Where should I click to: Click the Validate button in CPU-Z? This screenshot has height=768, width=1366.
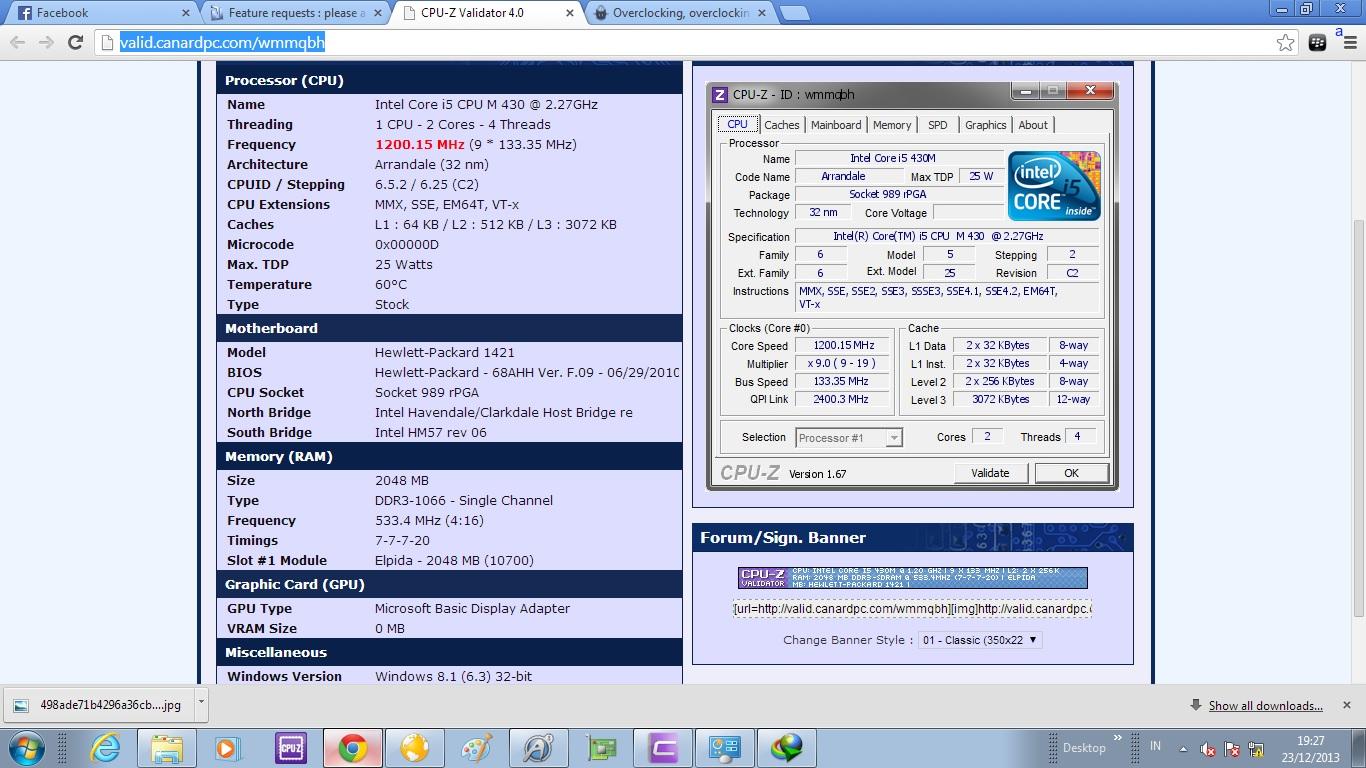(x=990, y=473)
